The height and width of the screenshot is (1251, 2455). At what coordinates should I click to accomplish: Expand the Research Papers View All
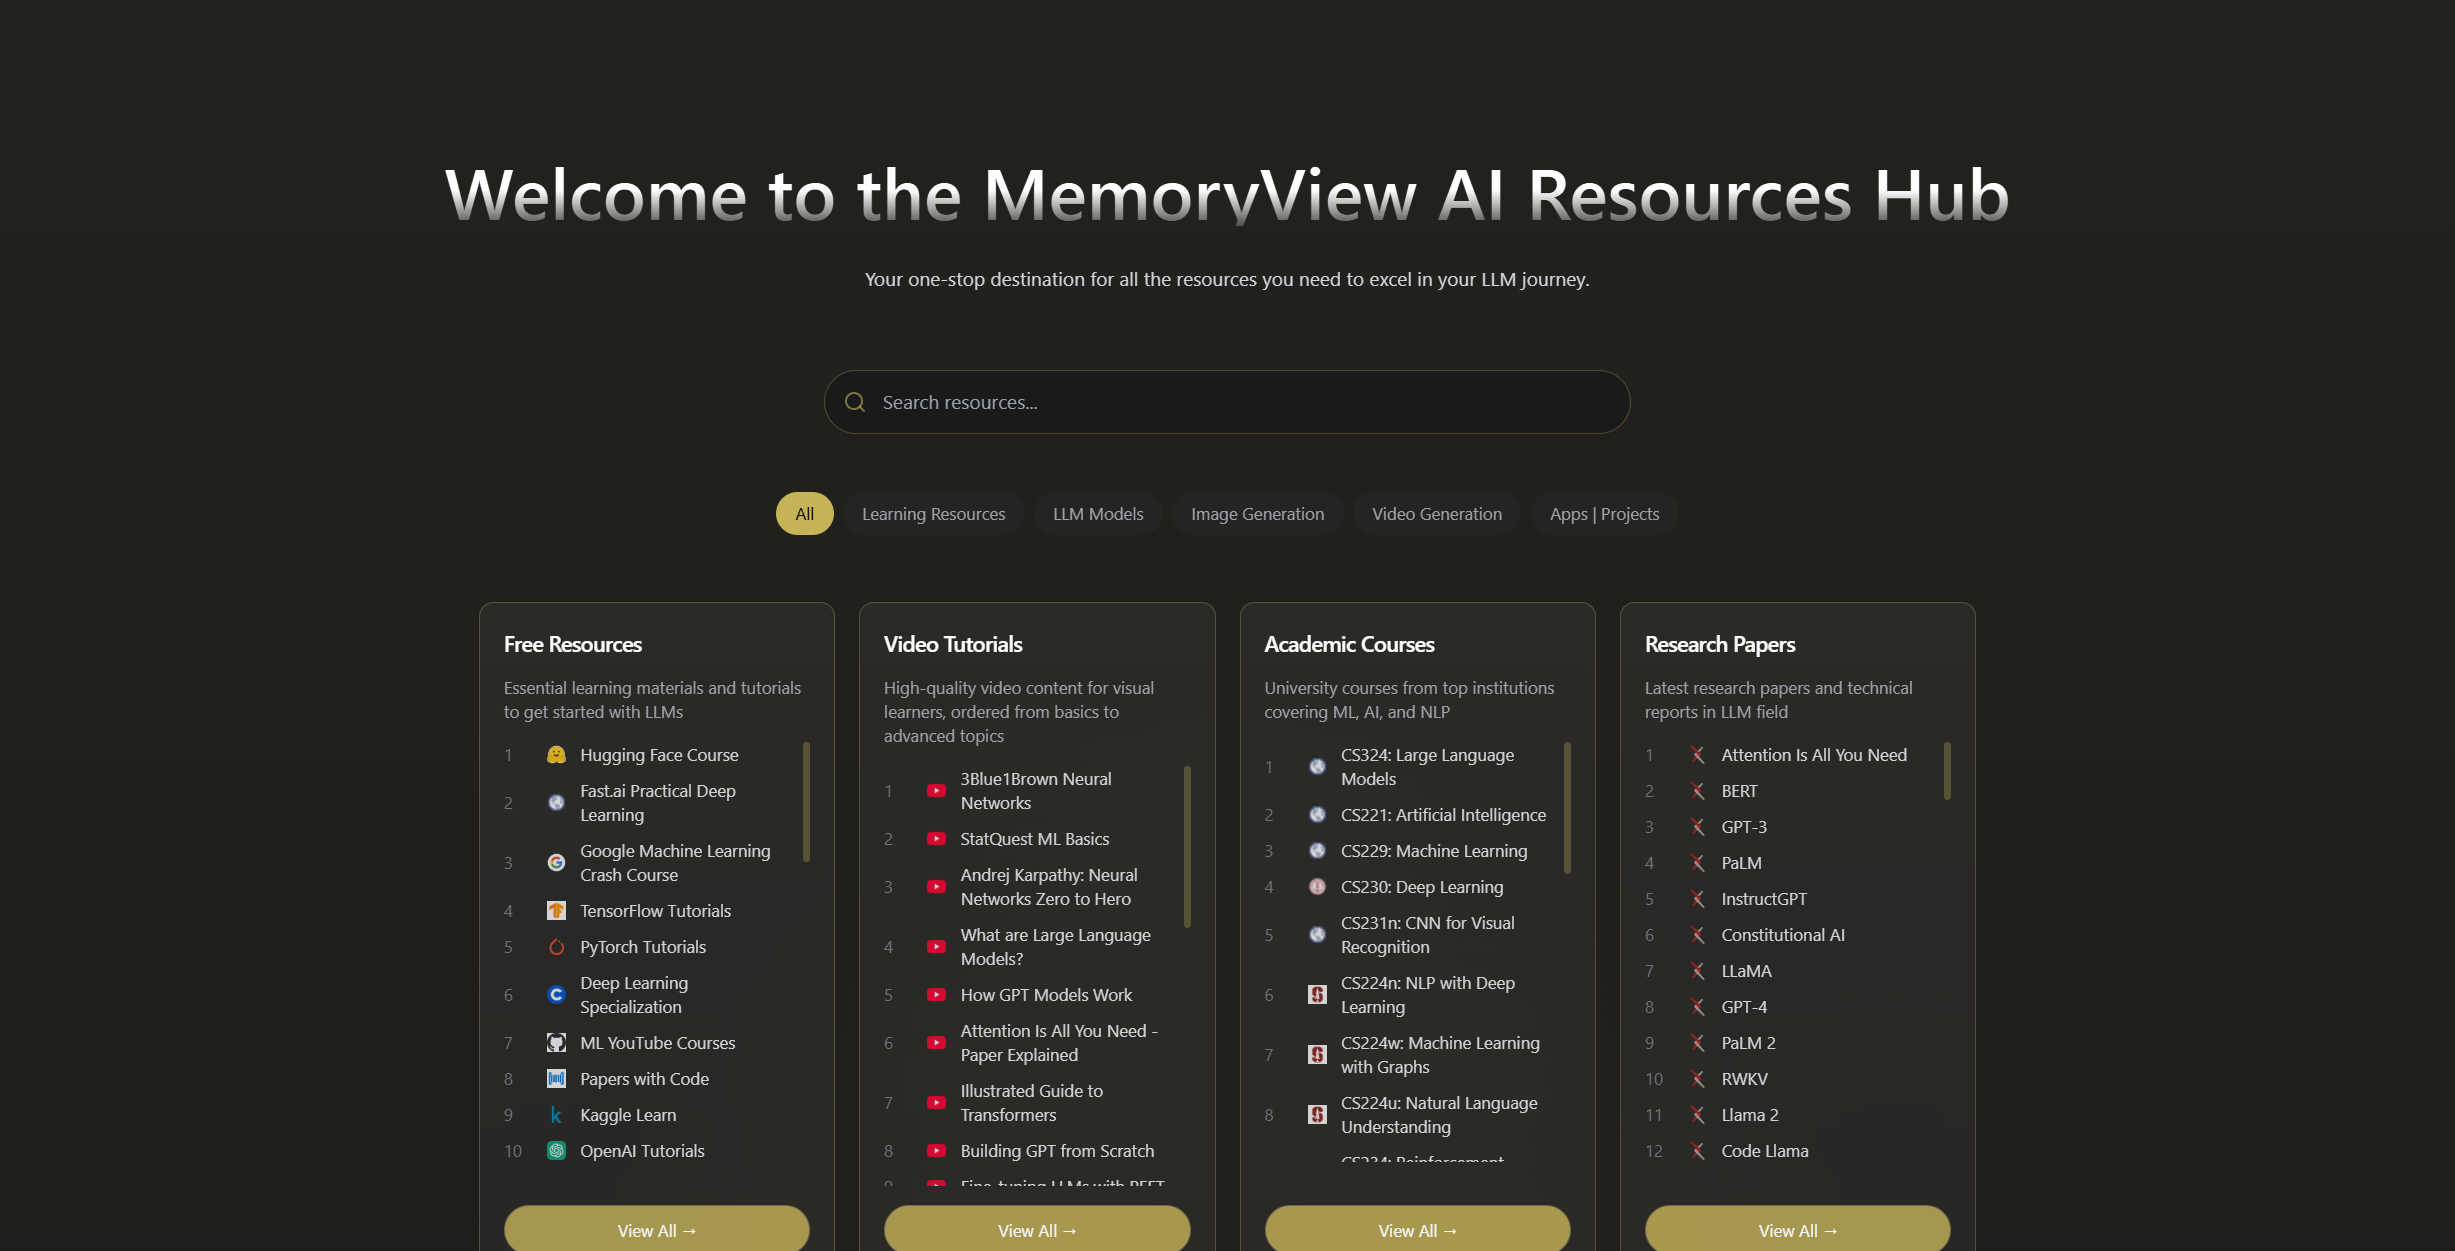[1796, 1229]
